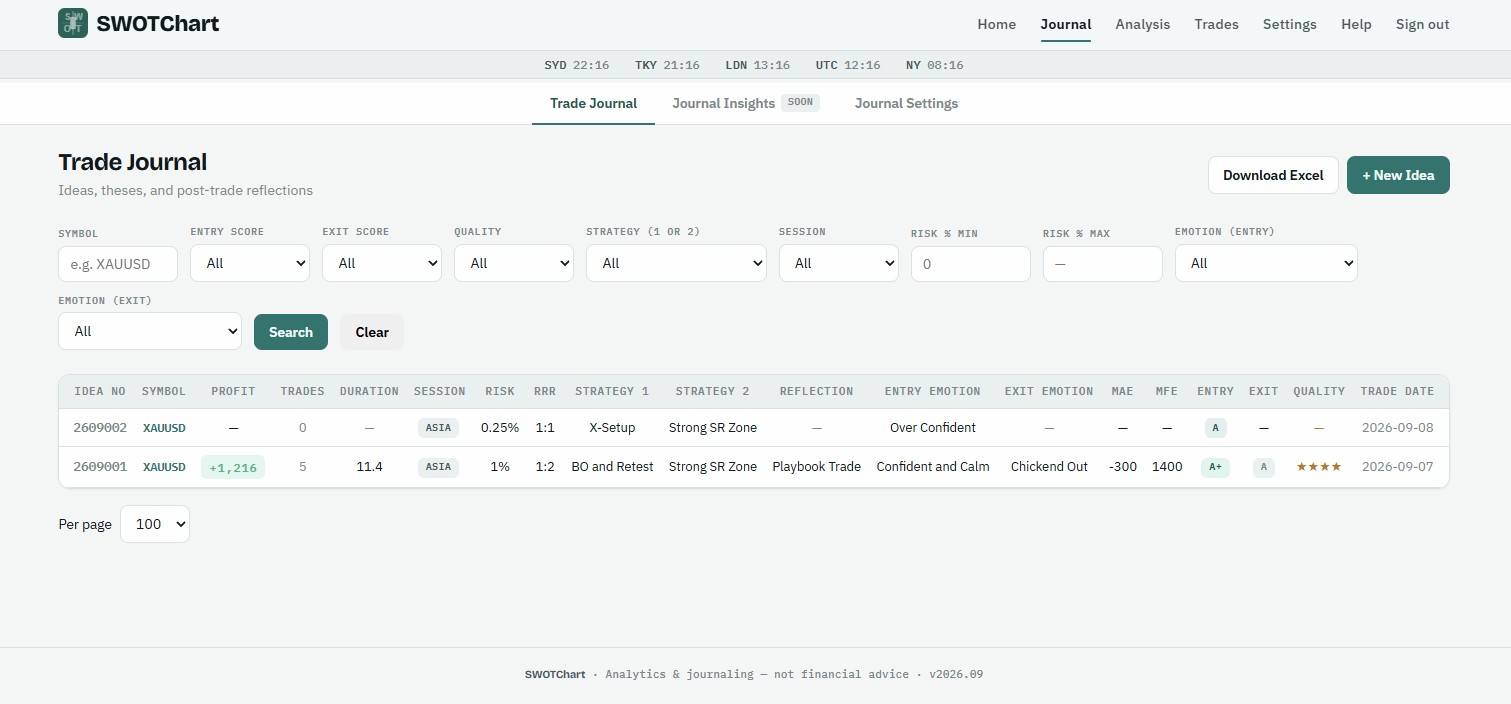Click the 0.25% risk value
1511x704 pixels.
pyautogui.click(x=500, y=427)
